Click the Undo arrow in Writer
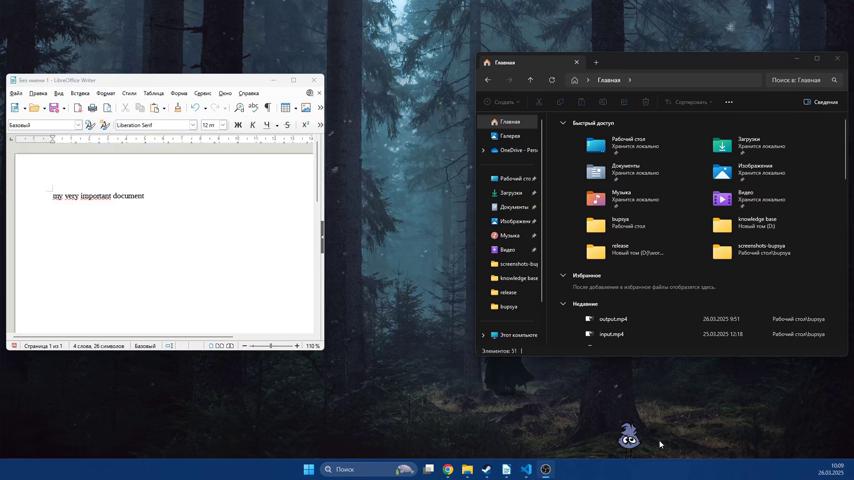The height and width of the screenshot is (480, 854). click(x=196, y=108)
